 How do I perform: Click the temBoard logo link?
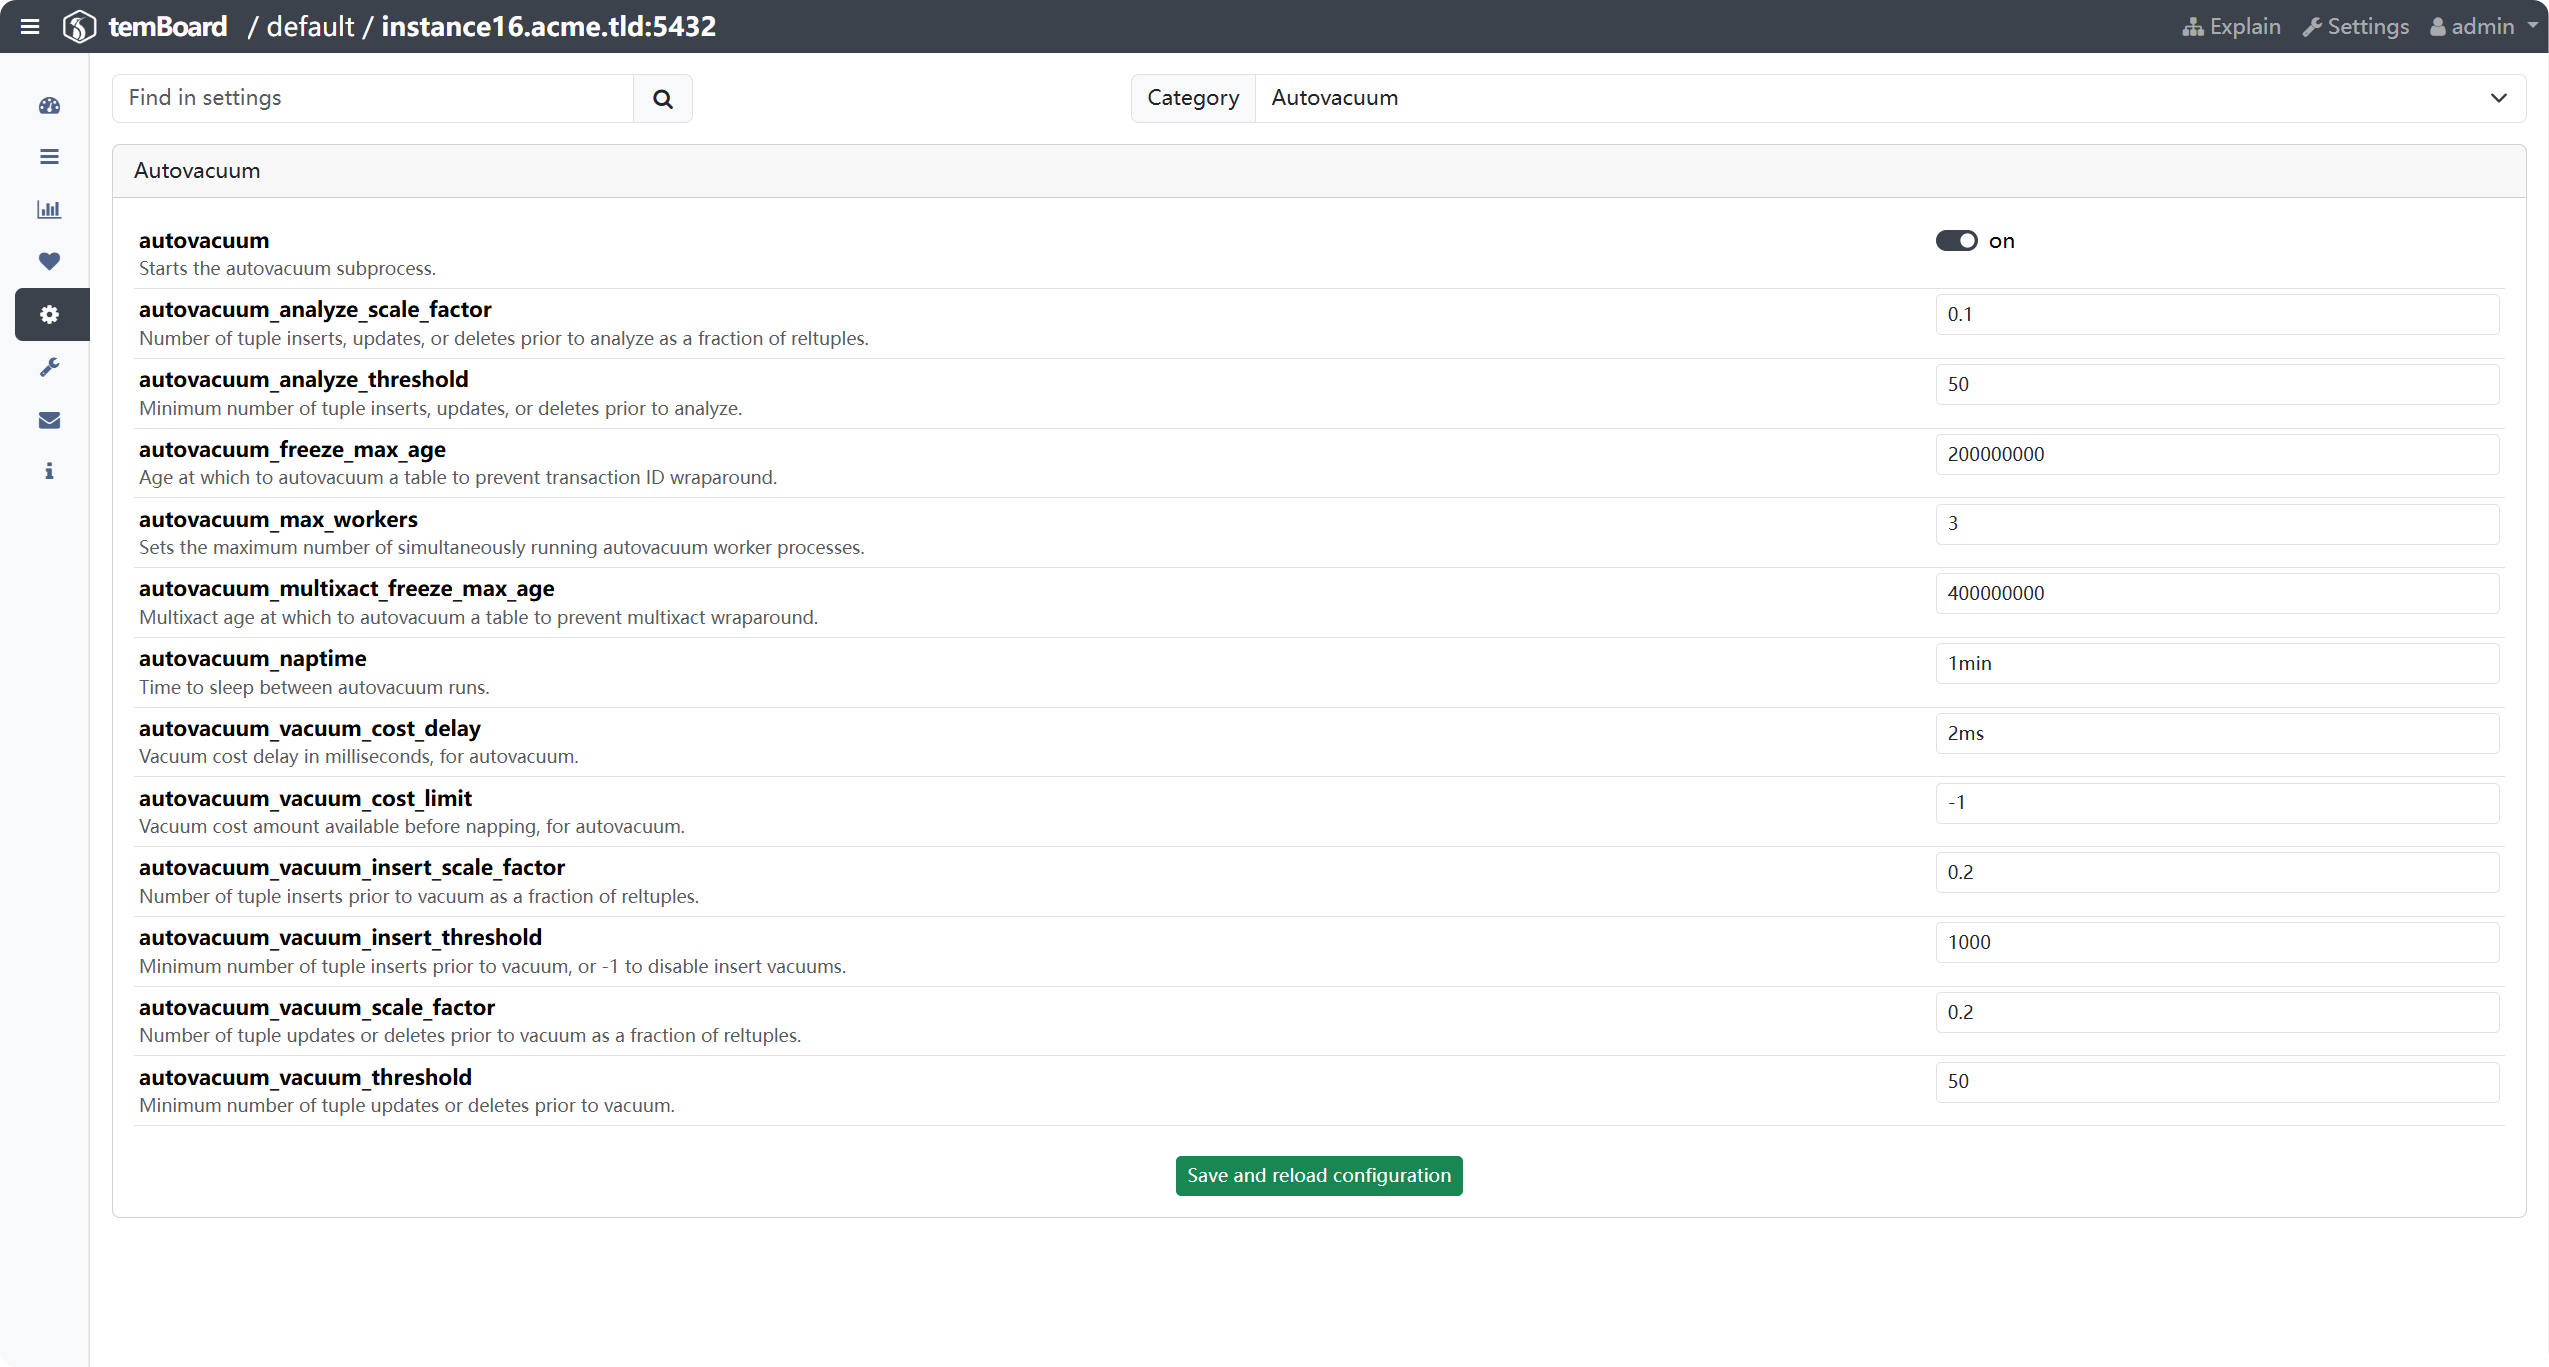coord(145,26)
